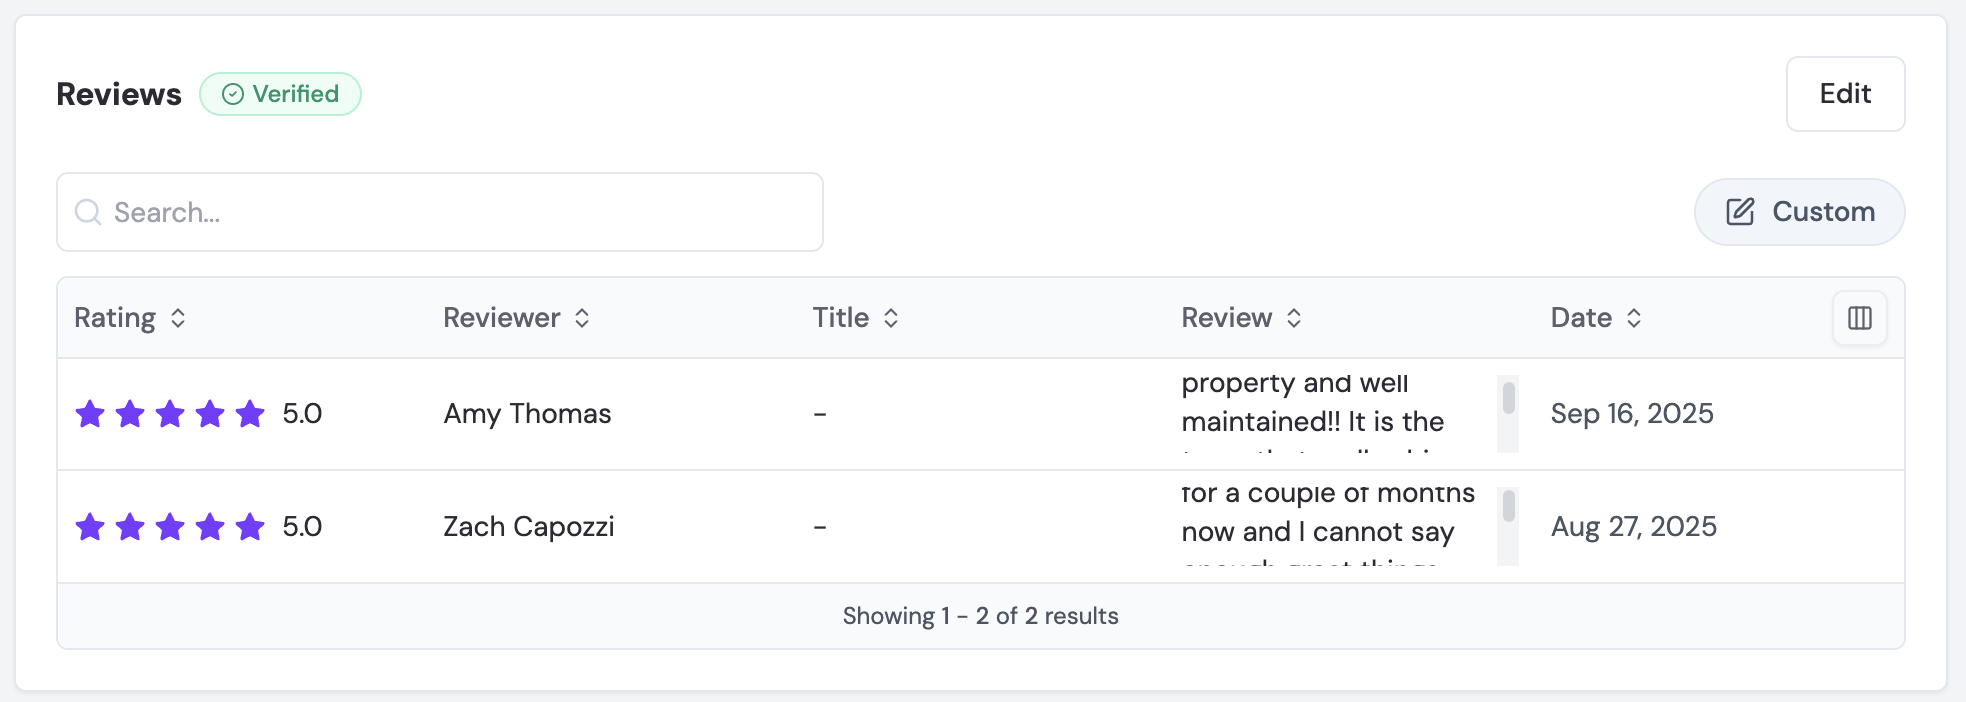Toggle sort on the Review column header
This screenshot has width=1966, height=702.
tap(1241, 318)
